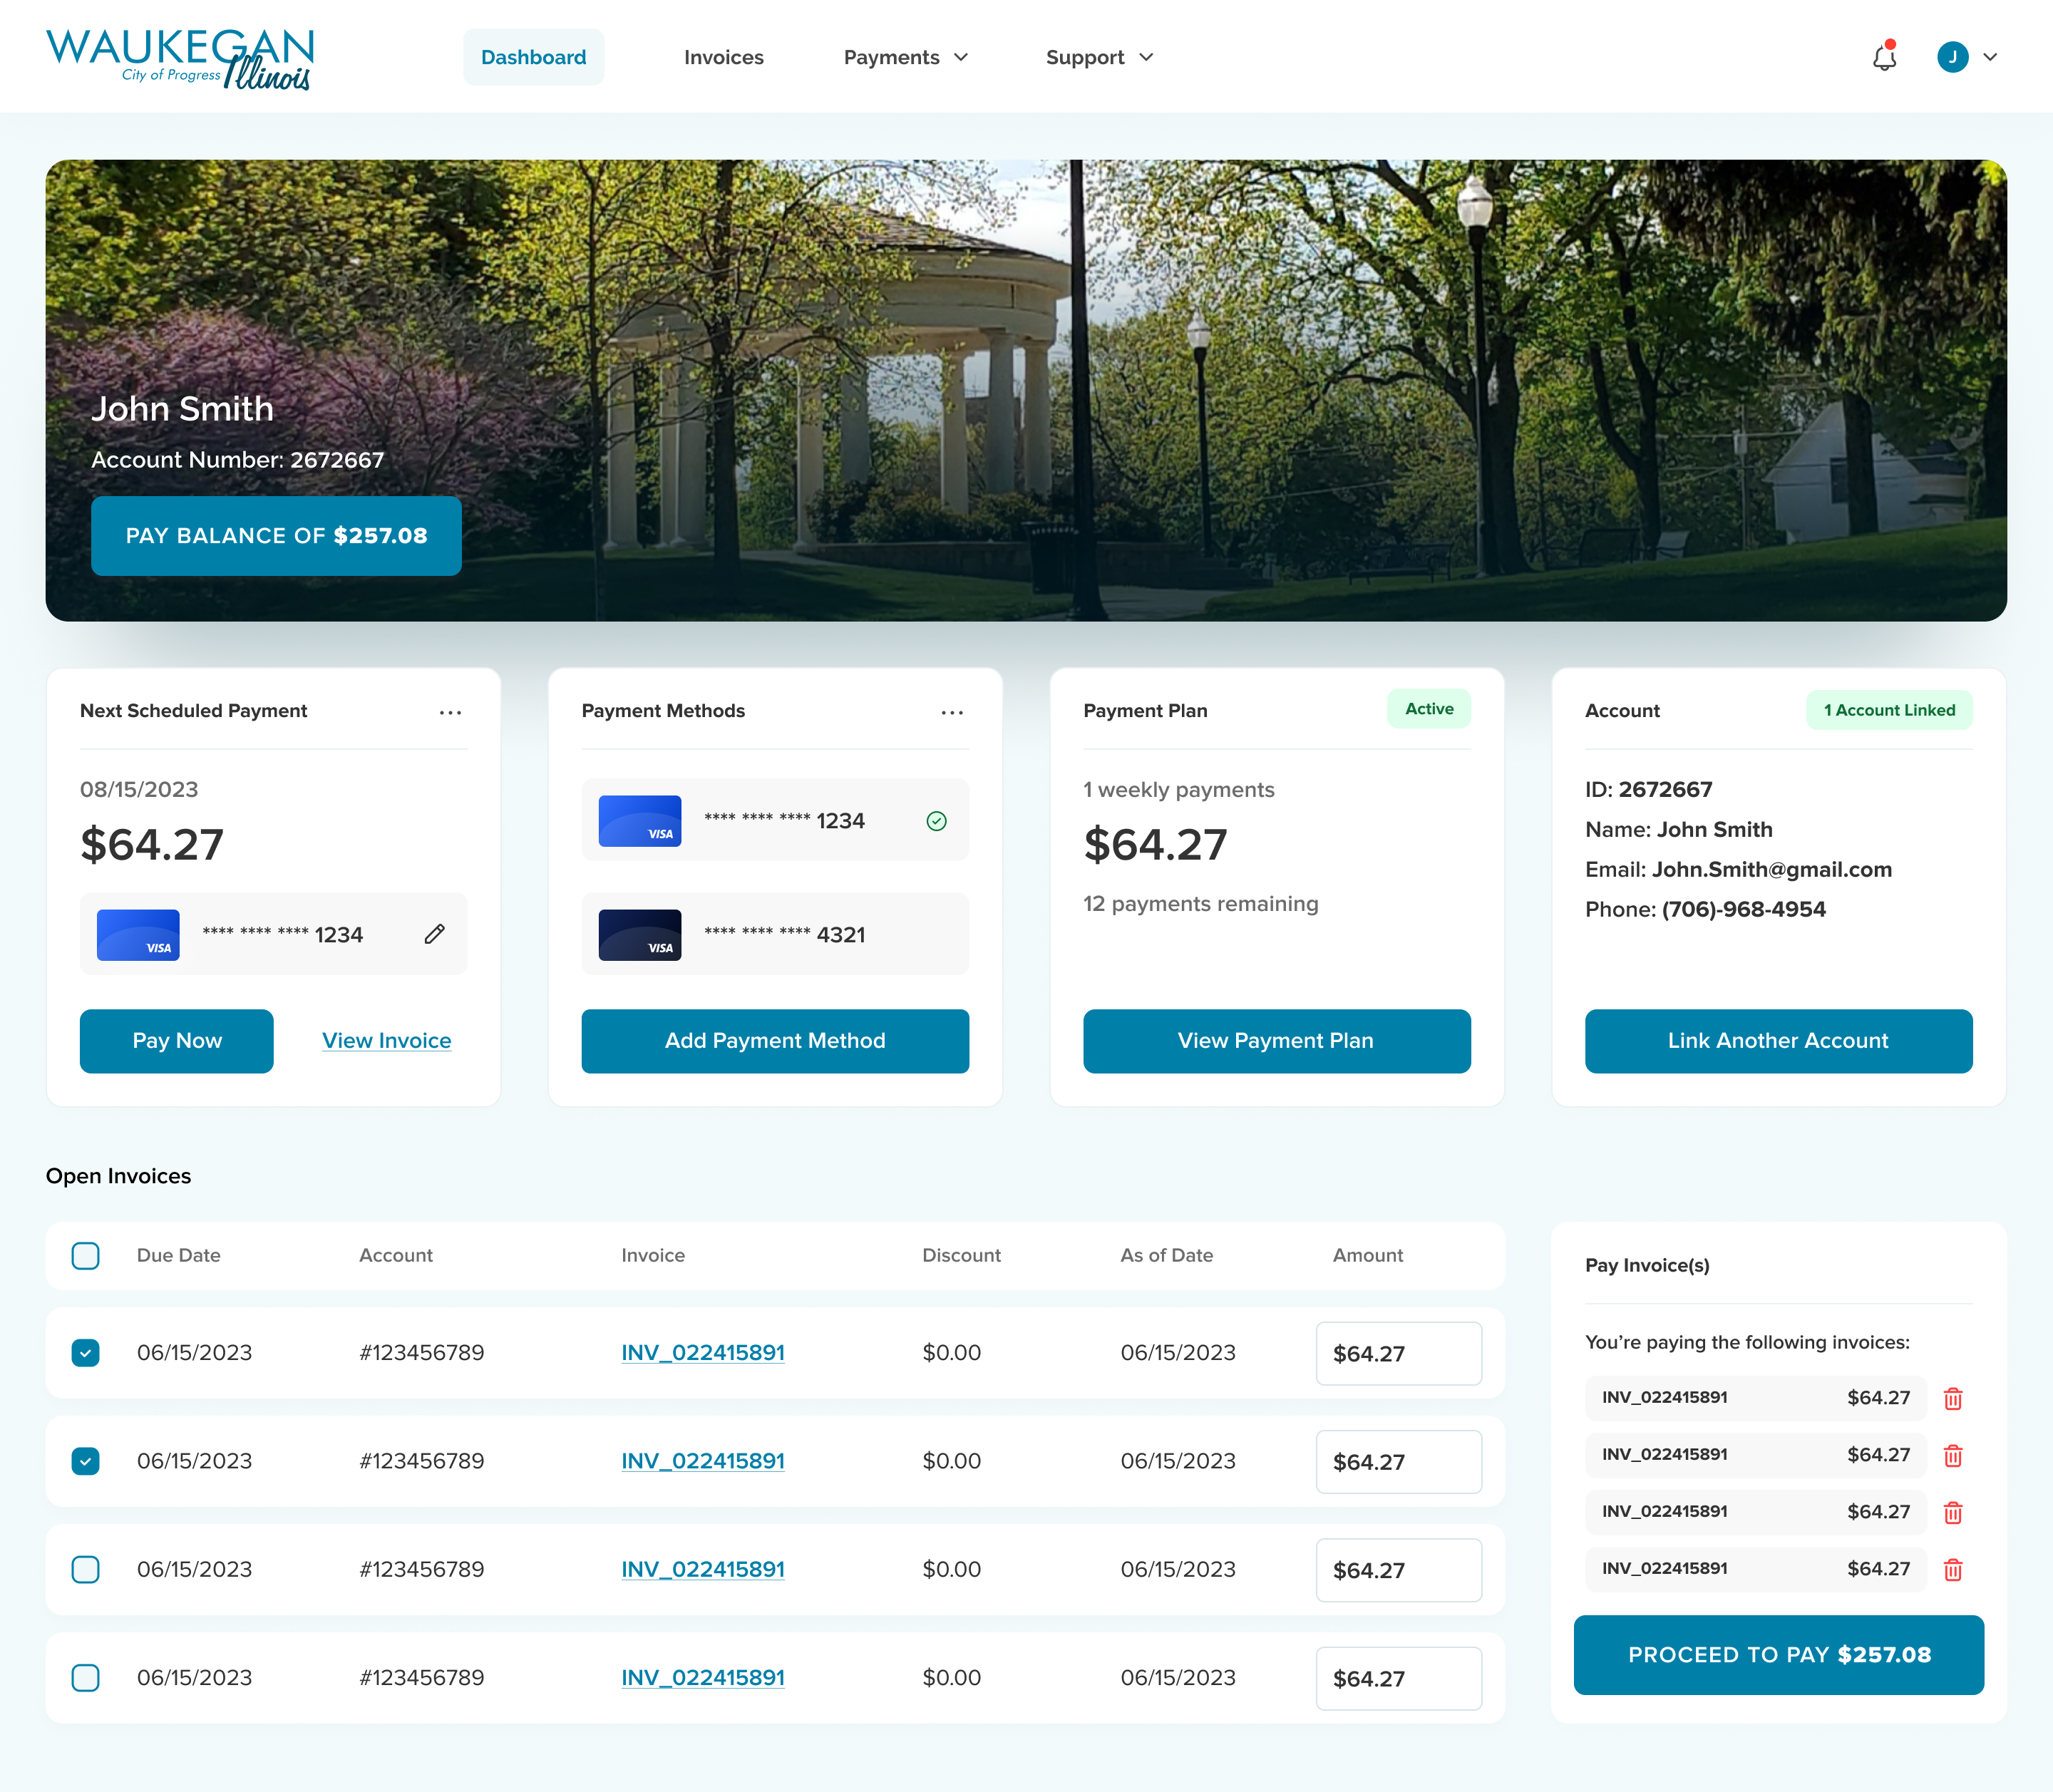
Task: Expand the Payments navigation dropdown
Action: 906,57
